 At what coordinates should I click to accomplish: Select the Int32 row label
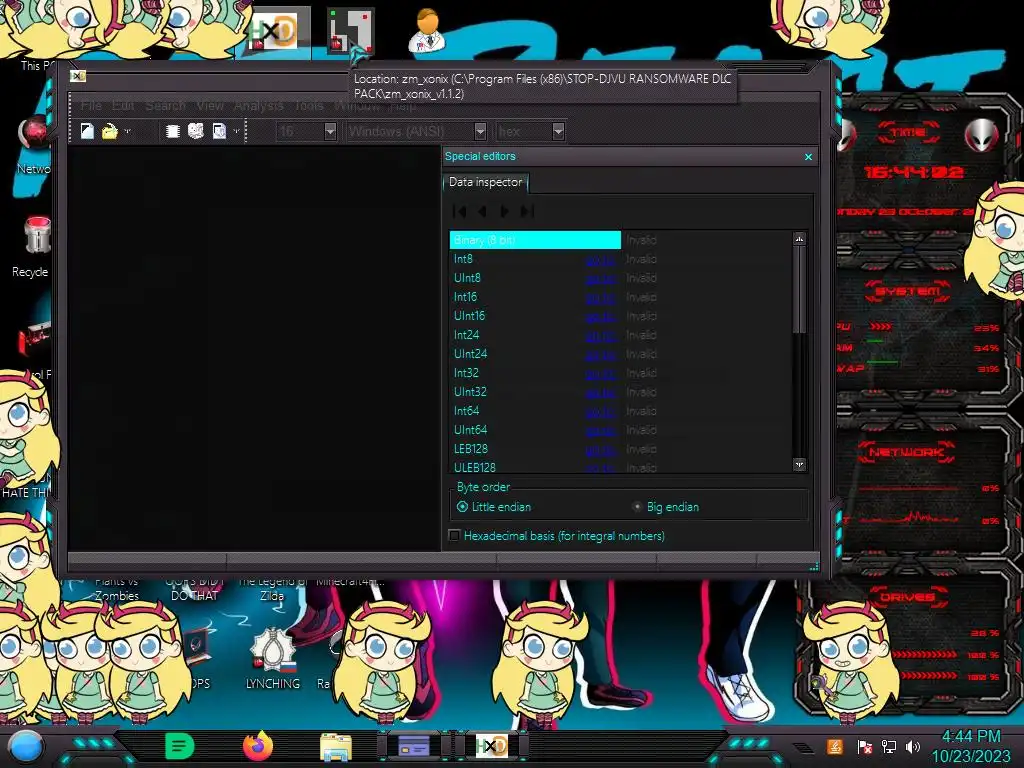[x=466, y=373]
